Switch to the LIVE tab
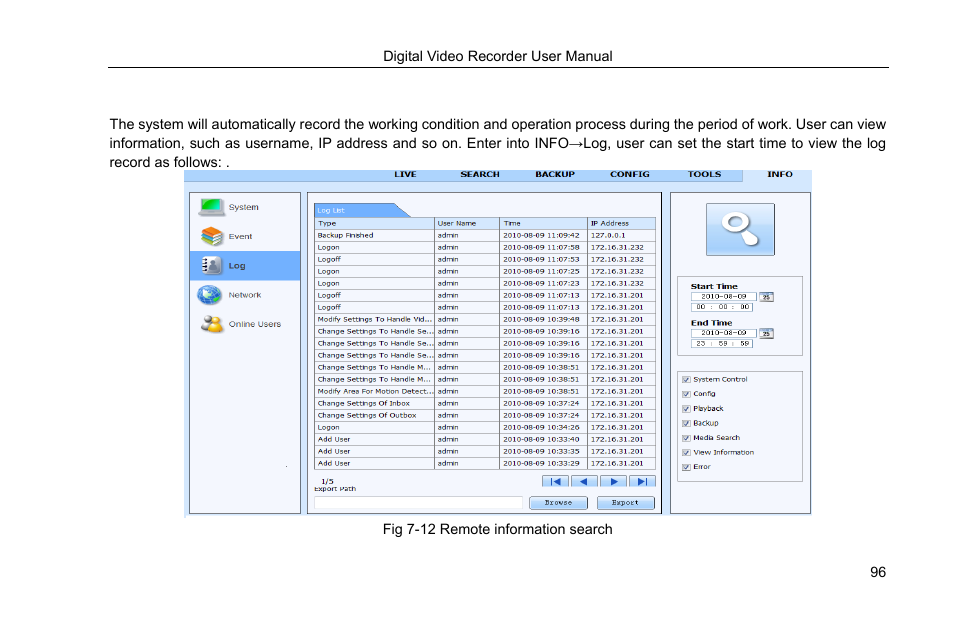This screenshot has height=637, width=954. (x=405, y=175)
